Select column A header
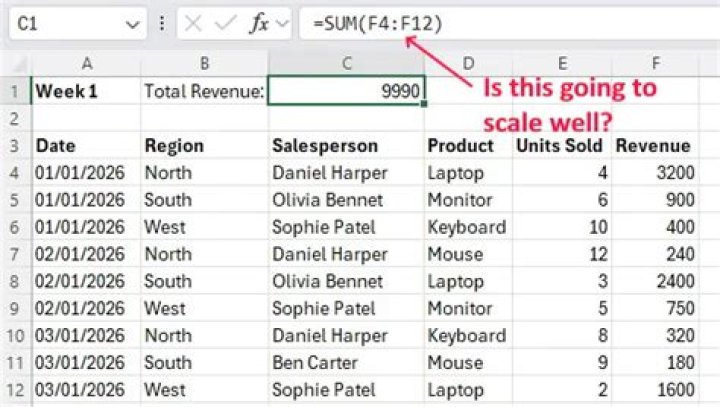Screen dimensions: 720x407 [x=86, y=63]
